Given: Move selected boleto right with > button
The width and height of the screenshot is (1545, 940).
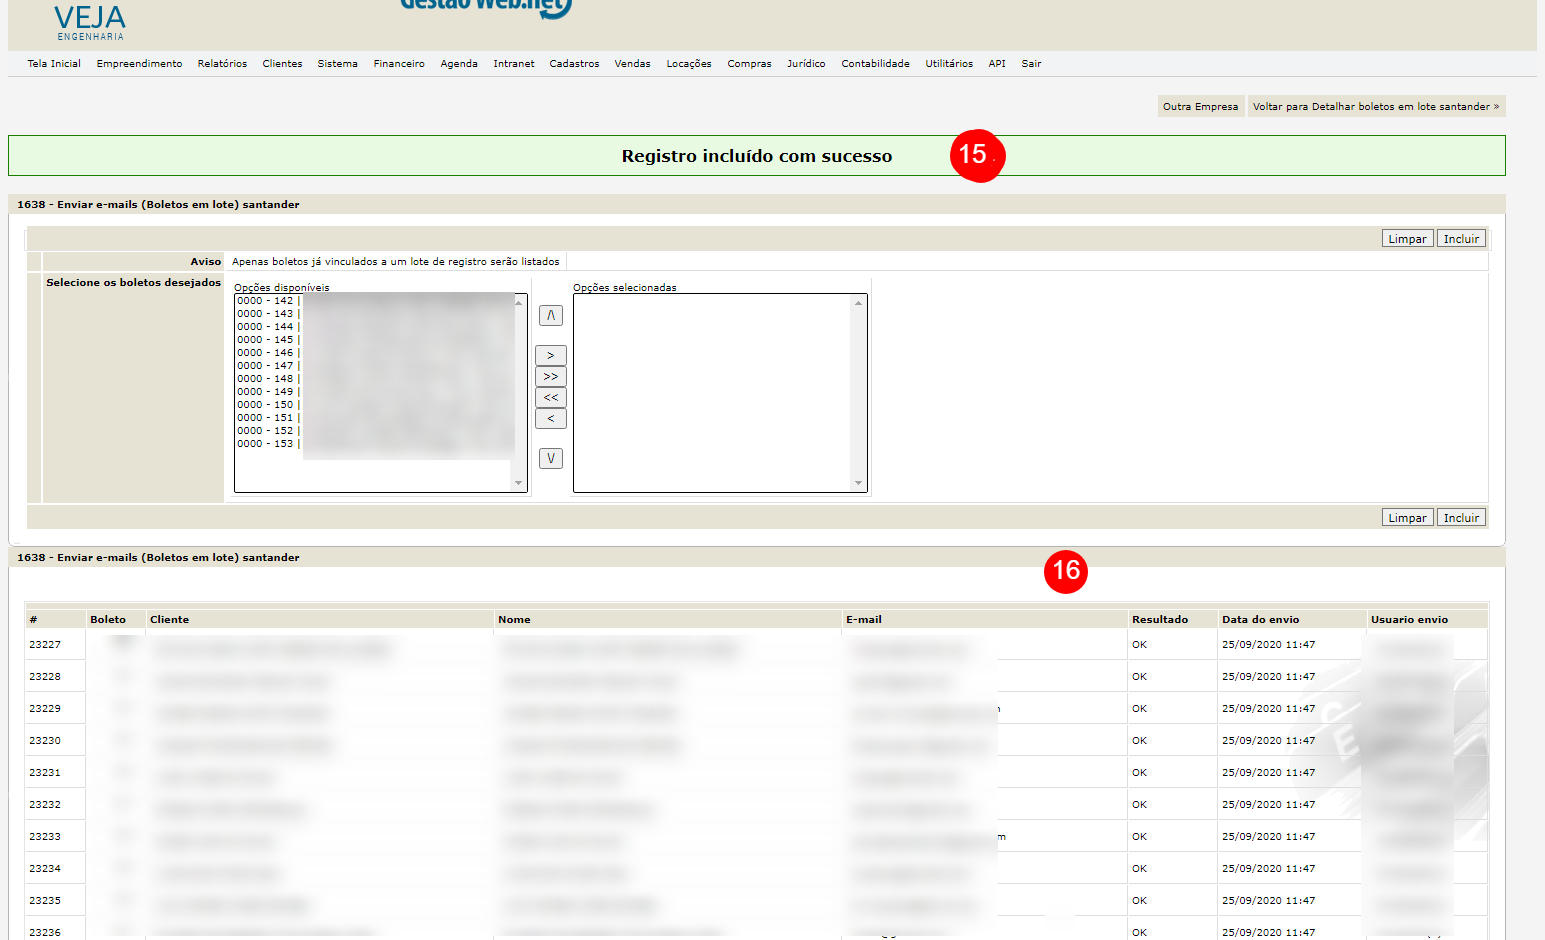Looking at the screenshot, I should (550, 356).
